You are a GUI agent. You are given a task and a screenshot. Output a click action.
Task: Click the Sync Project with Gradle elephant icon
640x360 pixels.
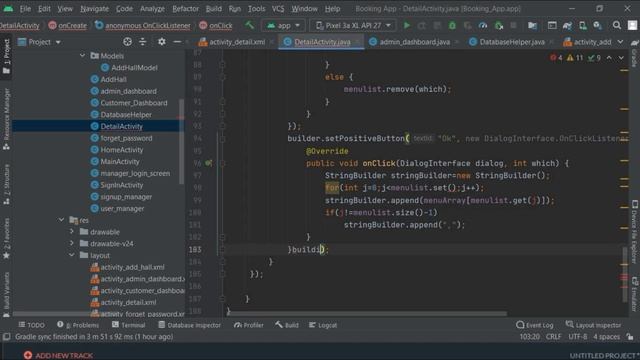567,25
